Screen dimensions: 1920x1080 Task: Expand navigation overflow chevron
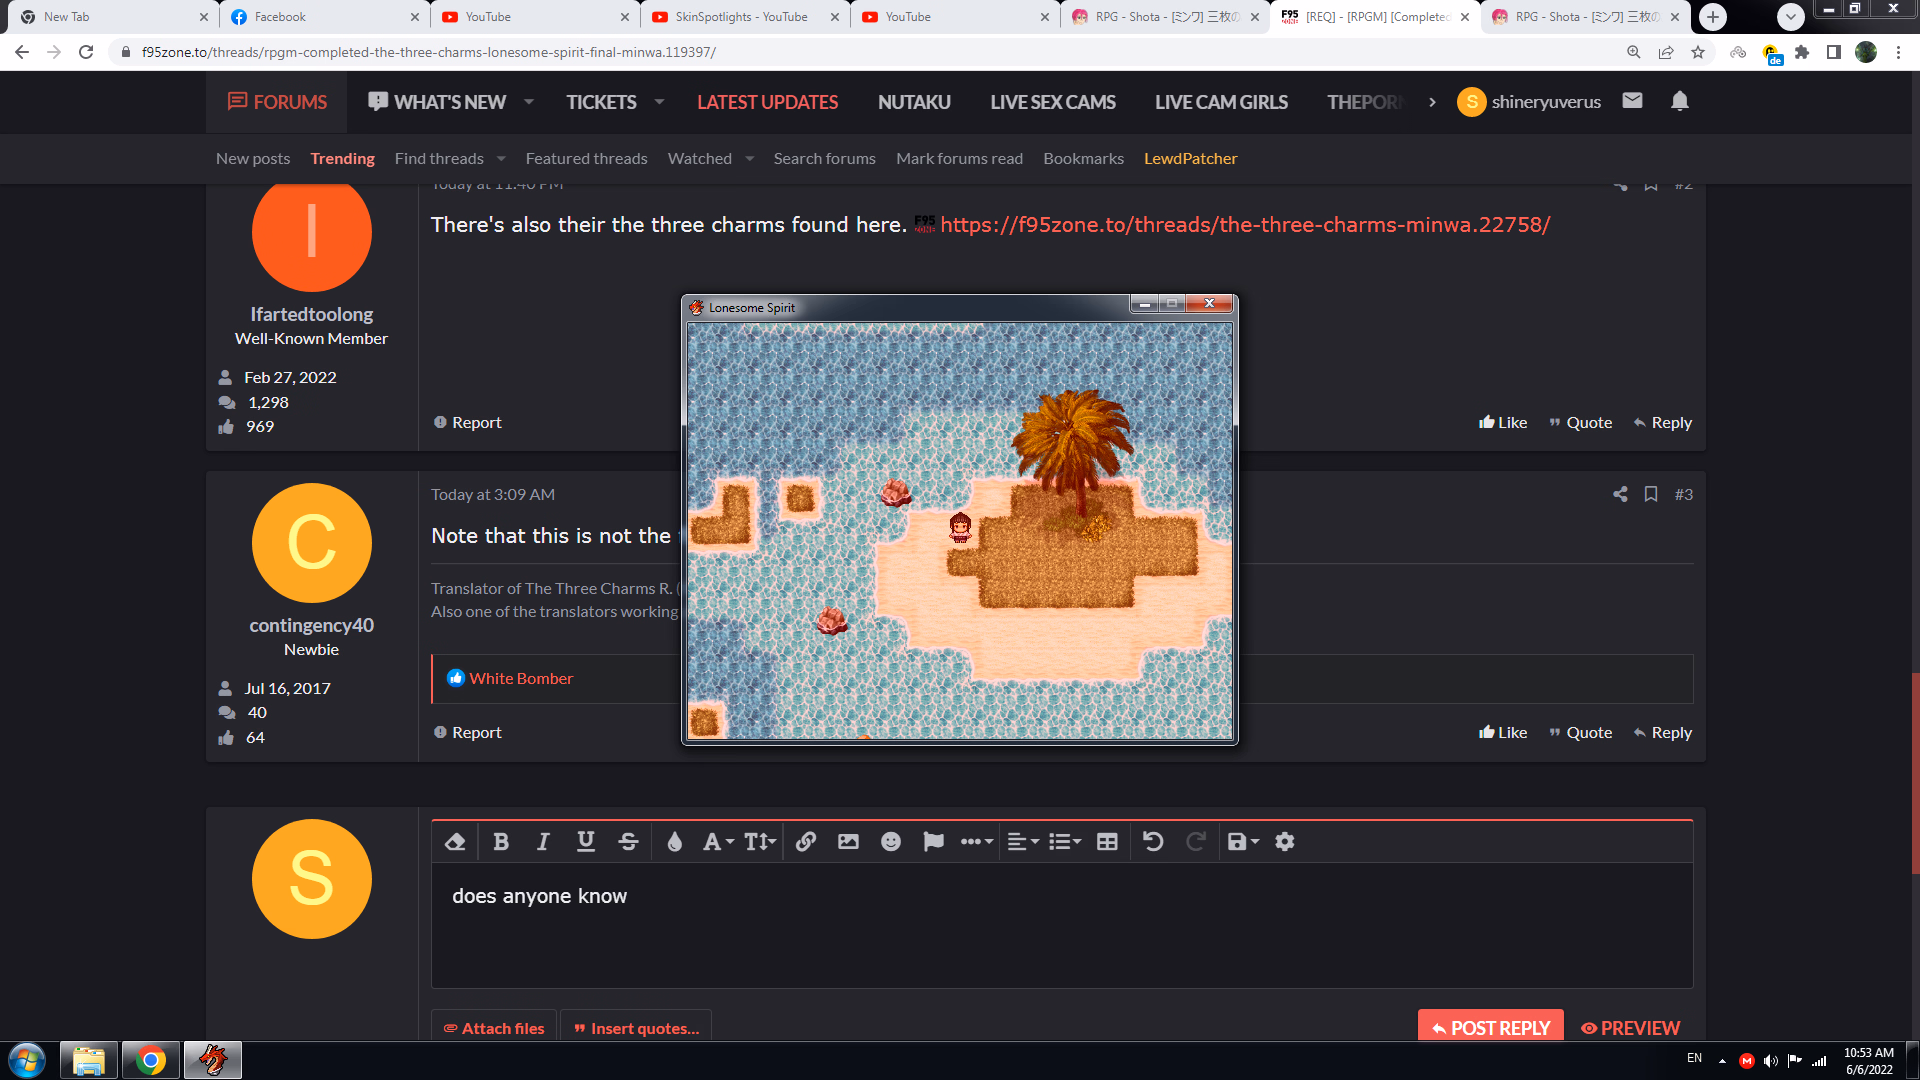[1432, 102]
